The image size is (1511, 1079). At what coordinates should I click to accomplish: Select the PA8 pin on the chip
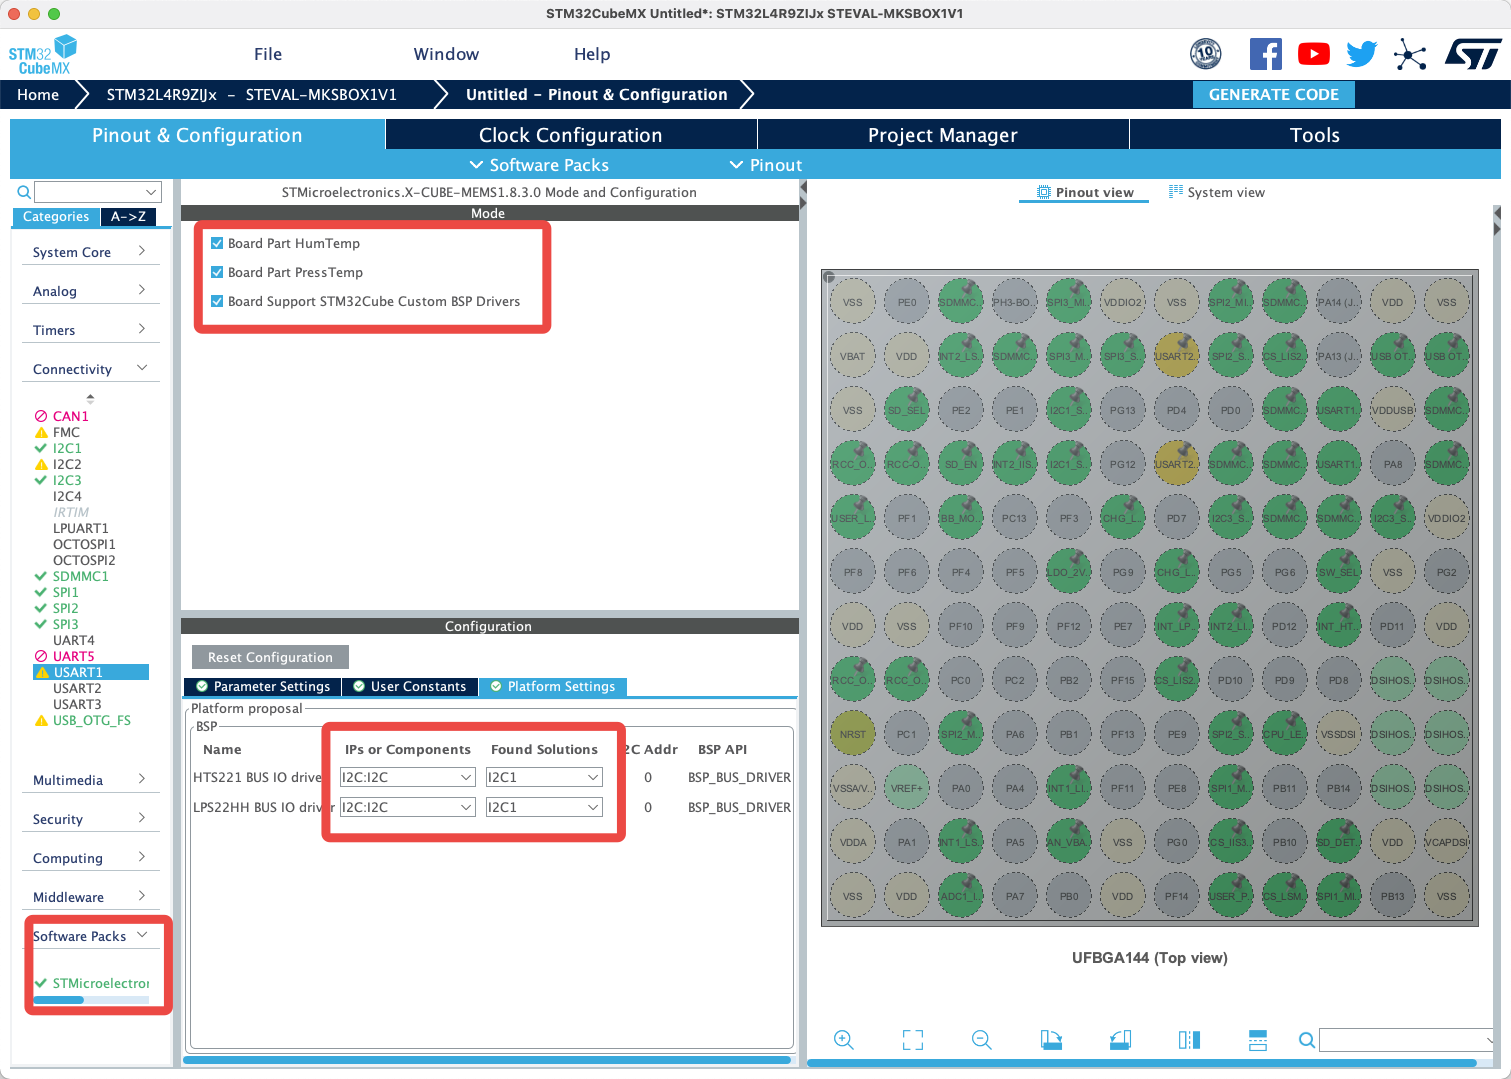pyautogui.click(x=1392, y=464)
